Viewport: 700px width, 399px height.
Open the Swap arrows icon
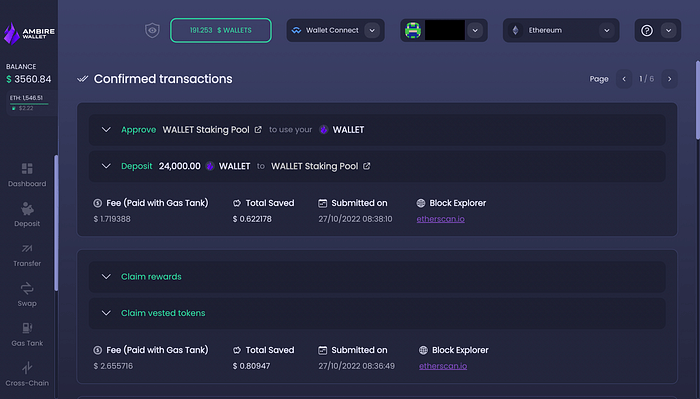27,288
